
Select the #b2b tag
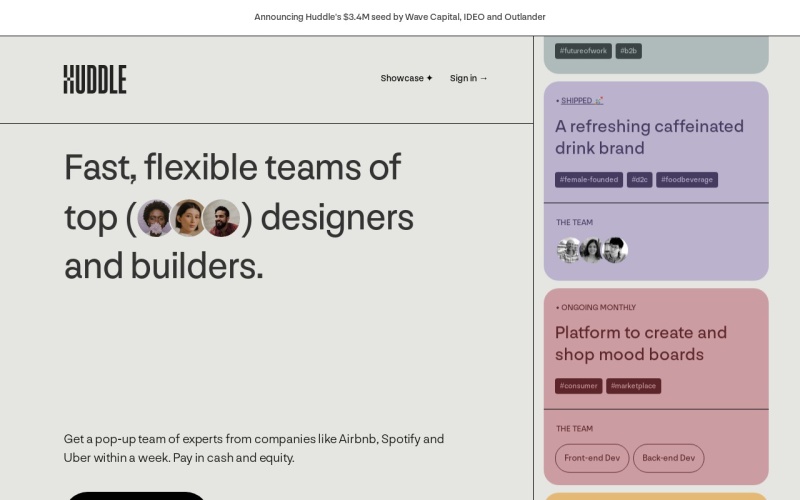click(x=628, y=51)
